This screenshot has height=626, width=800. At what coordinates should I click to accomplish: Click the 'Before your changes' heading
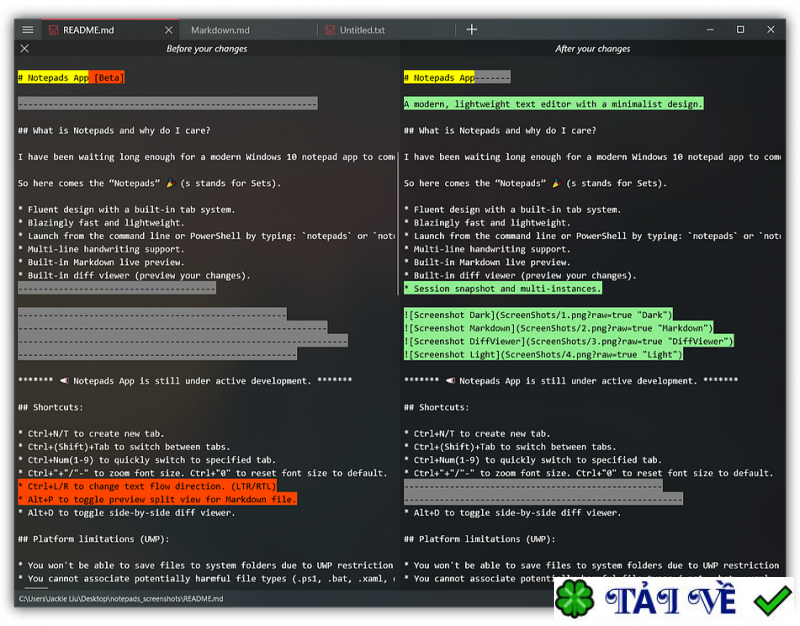point(207,48)
